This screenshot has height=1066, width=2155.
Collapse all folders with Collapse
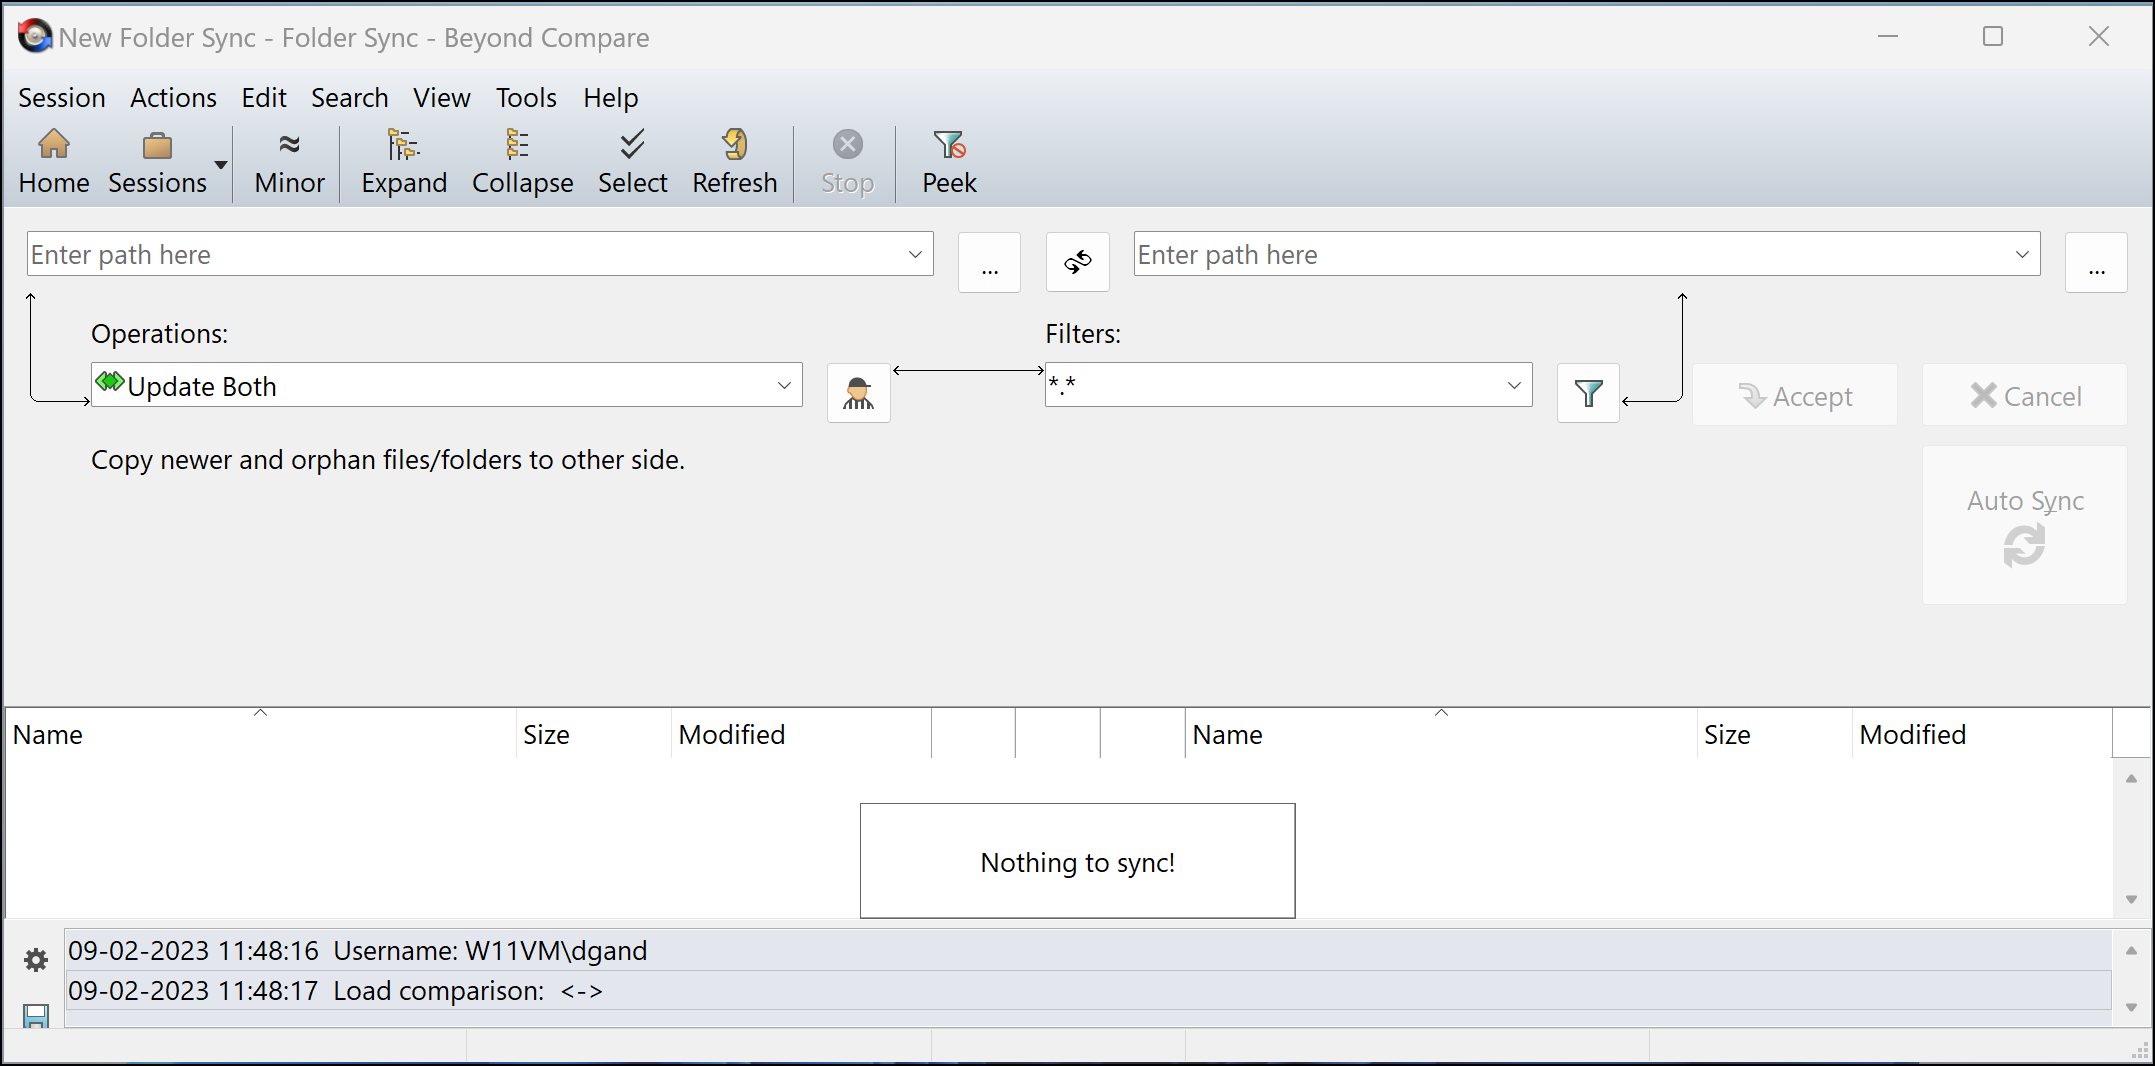coord(522,163)
